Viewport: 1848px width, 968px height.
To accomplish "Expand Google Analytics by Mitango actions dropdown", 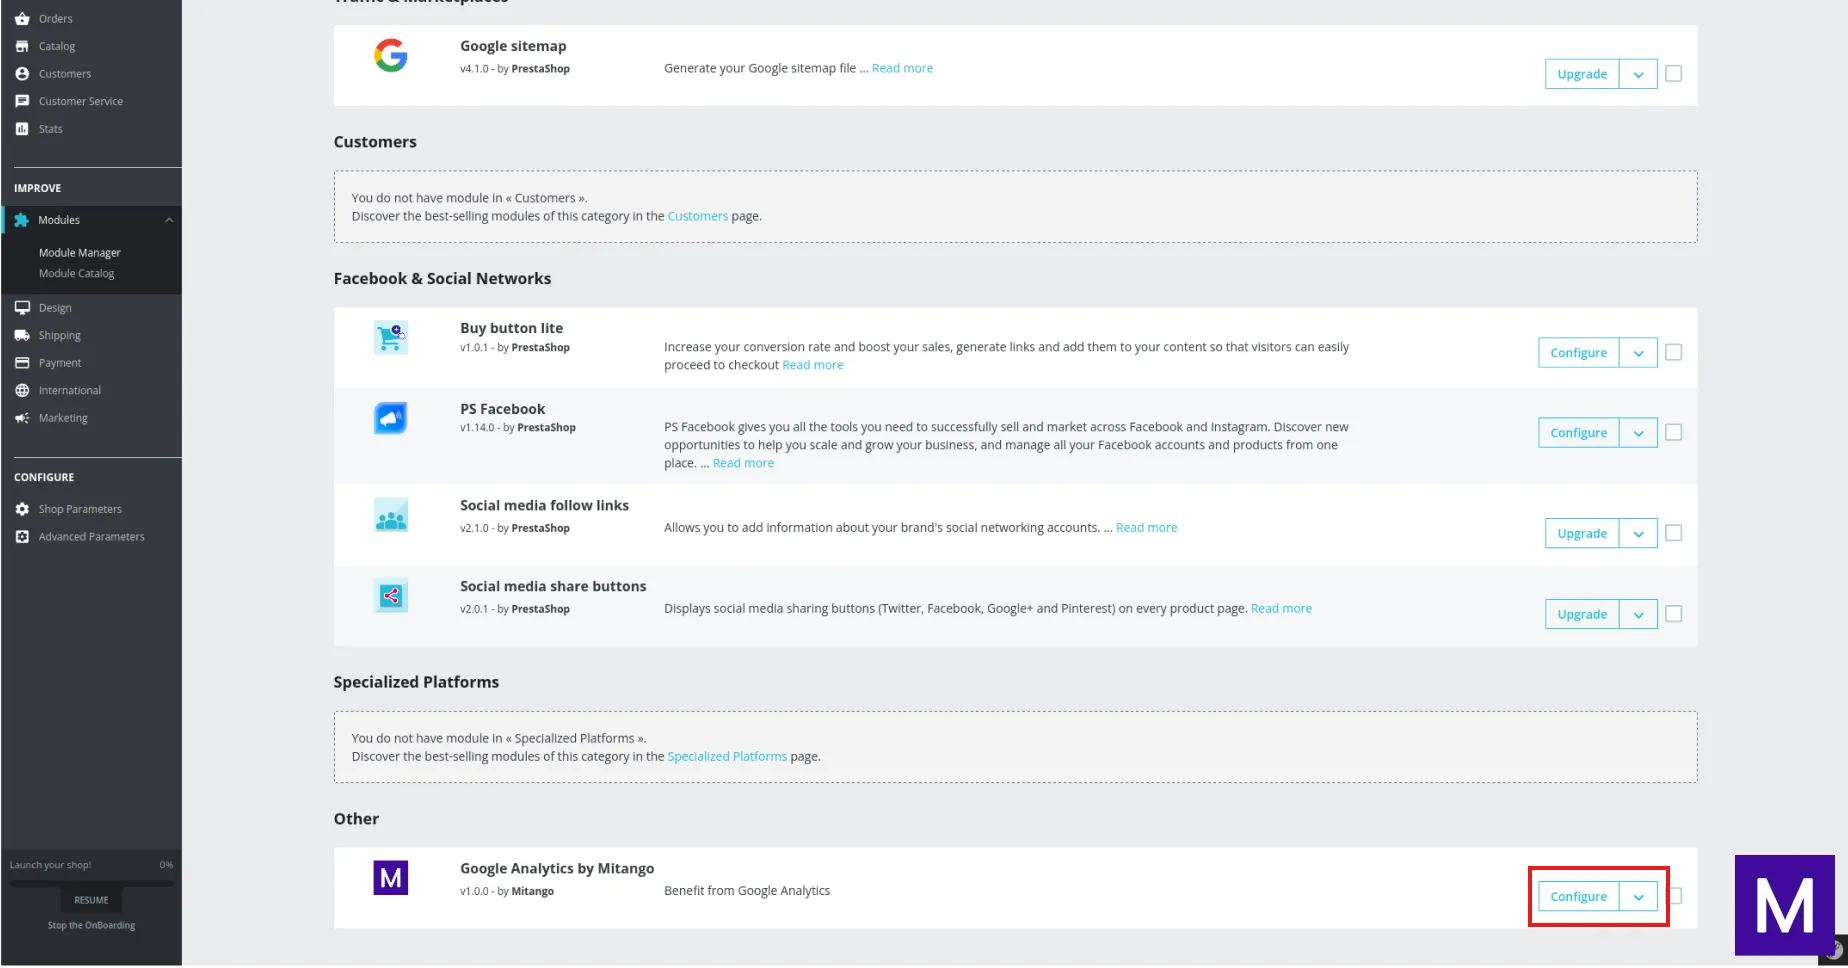I will (x=1638, y=897).
